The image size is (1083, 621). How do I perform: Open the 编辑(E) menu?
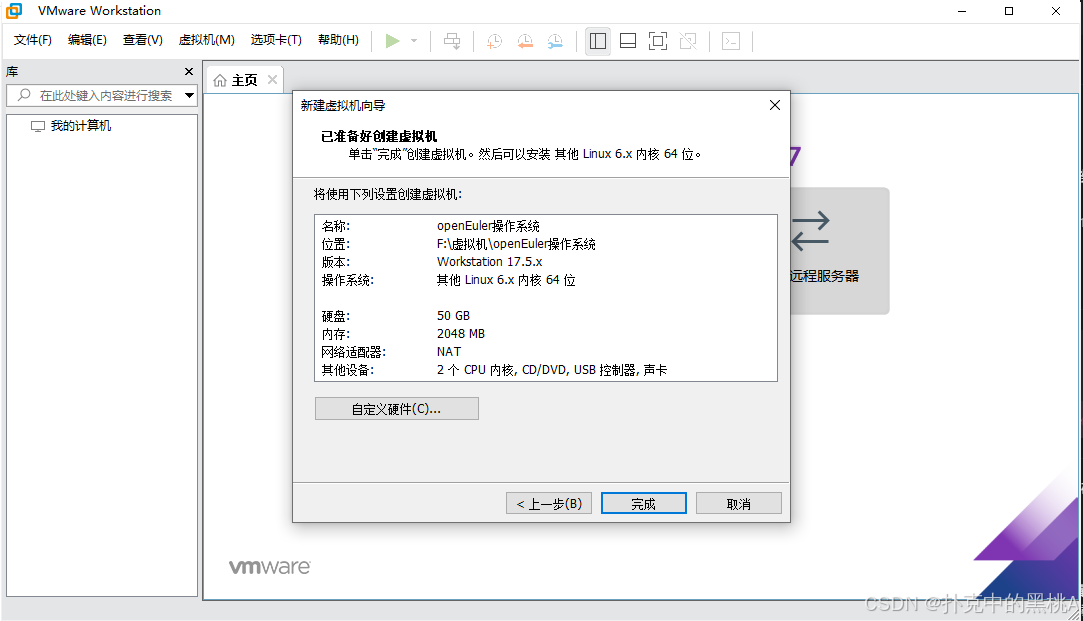(87, 40)
